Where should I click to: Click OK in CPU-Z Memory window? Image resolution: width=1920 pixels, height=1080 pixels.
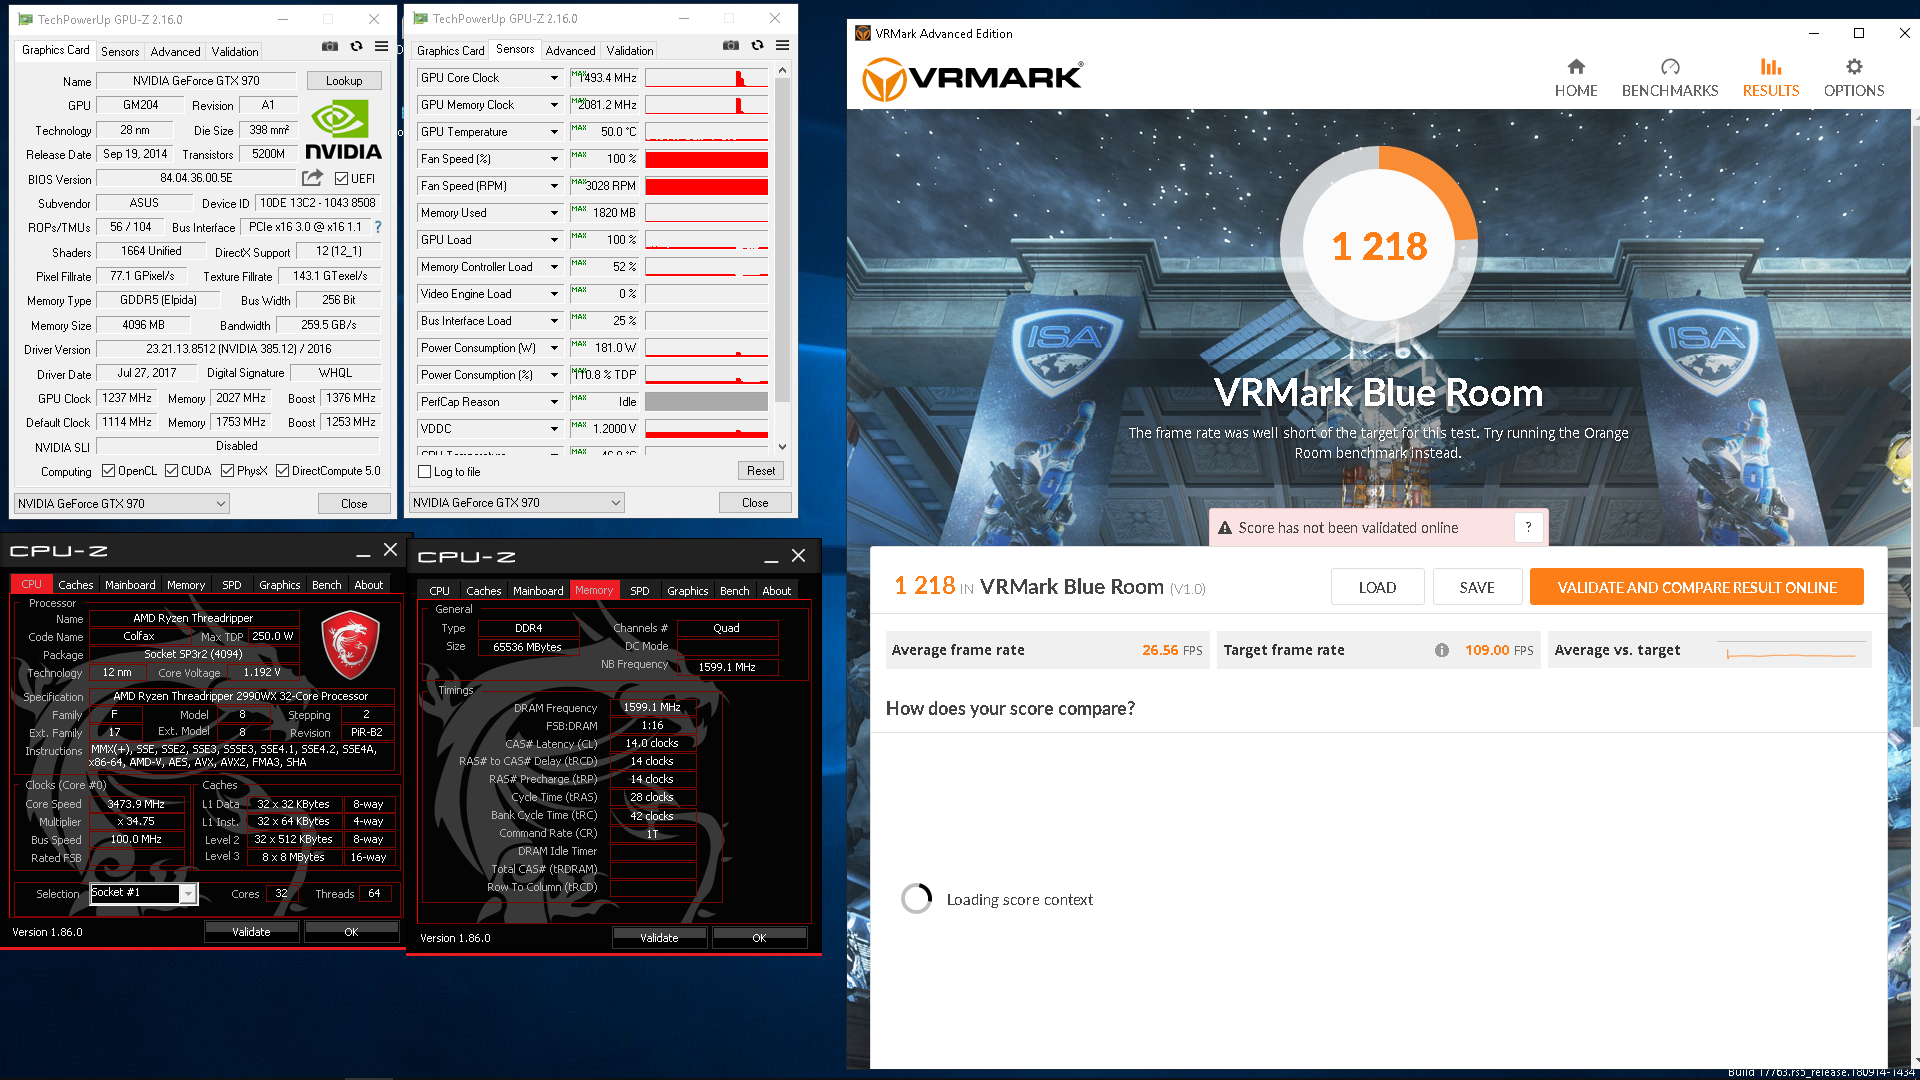[x=759, y=938]
